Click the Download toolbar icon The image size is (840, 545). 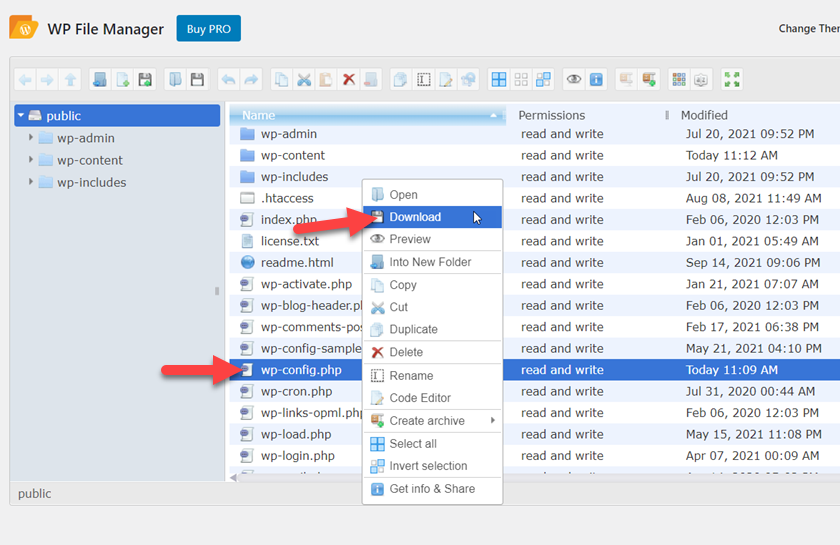point(198,80)
